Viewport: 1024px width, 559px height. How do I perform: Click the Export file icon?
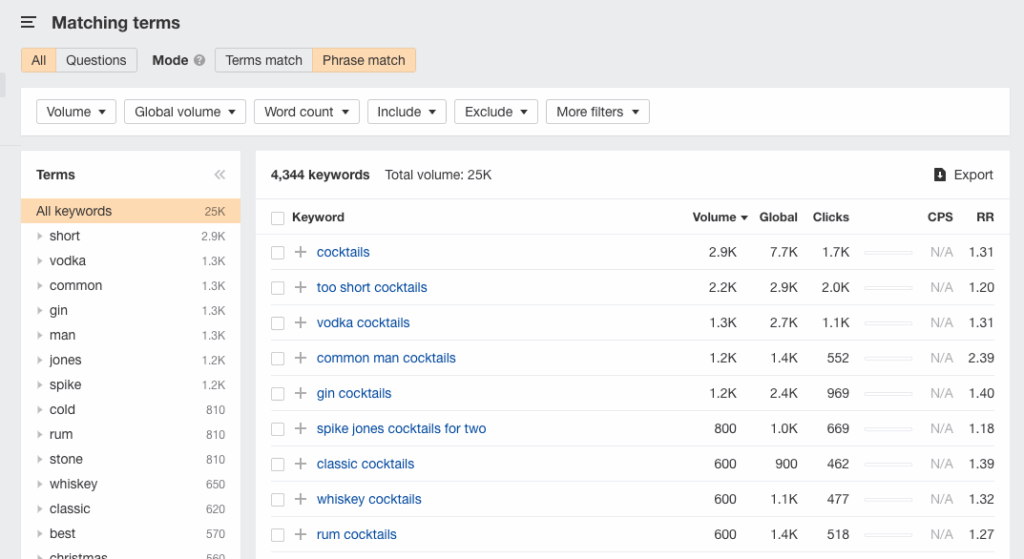(940, 174)
